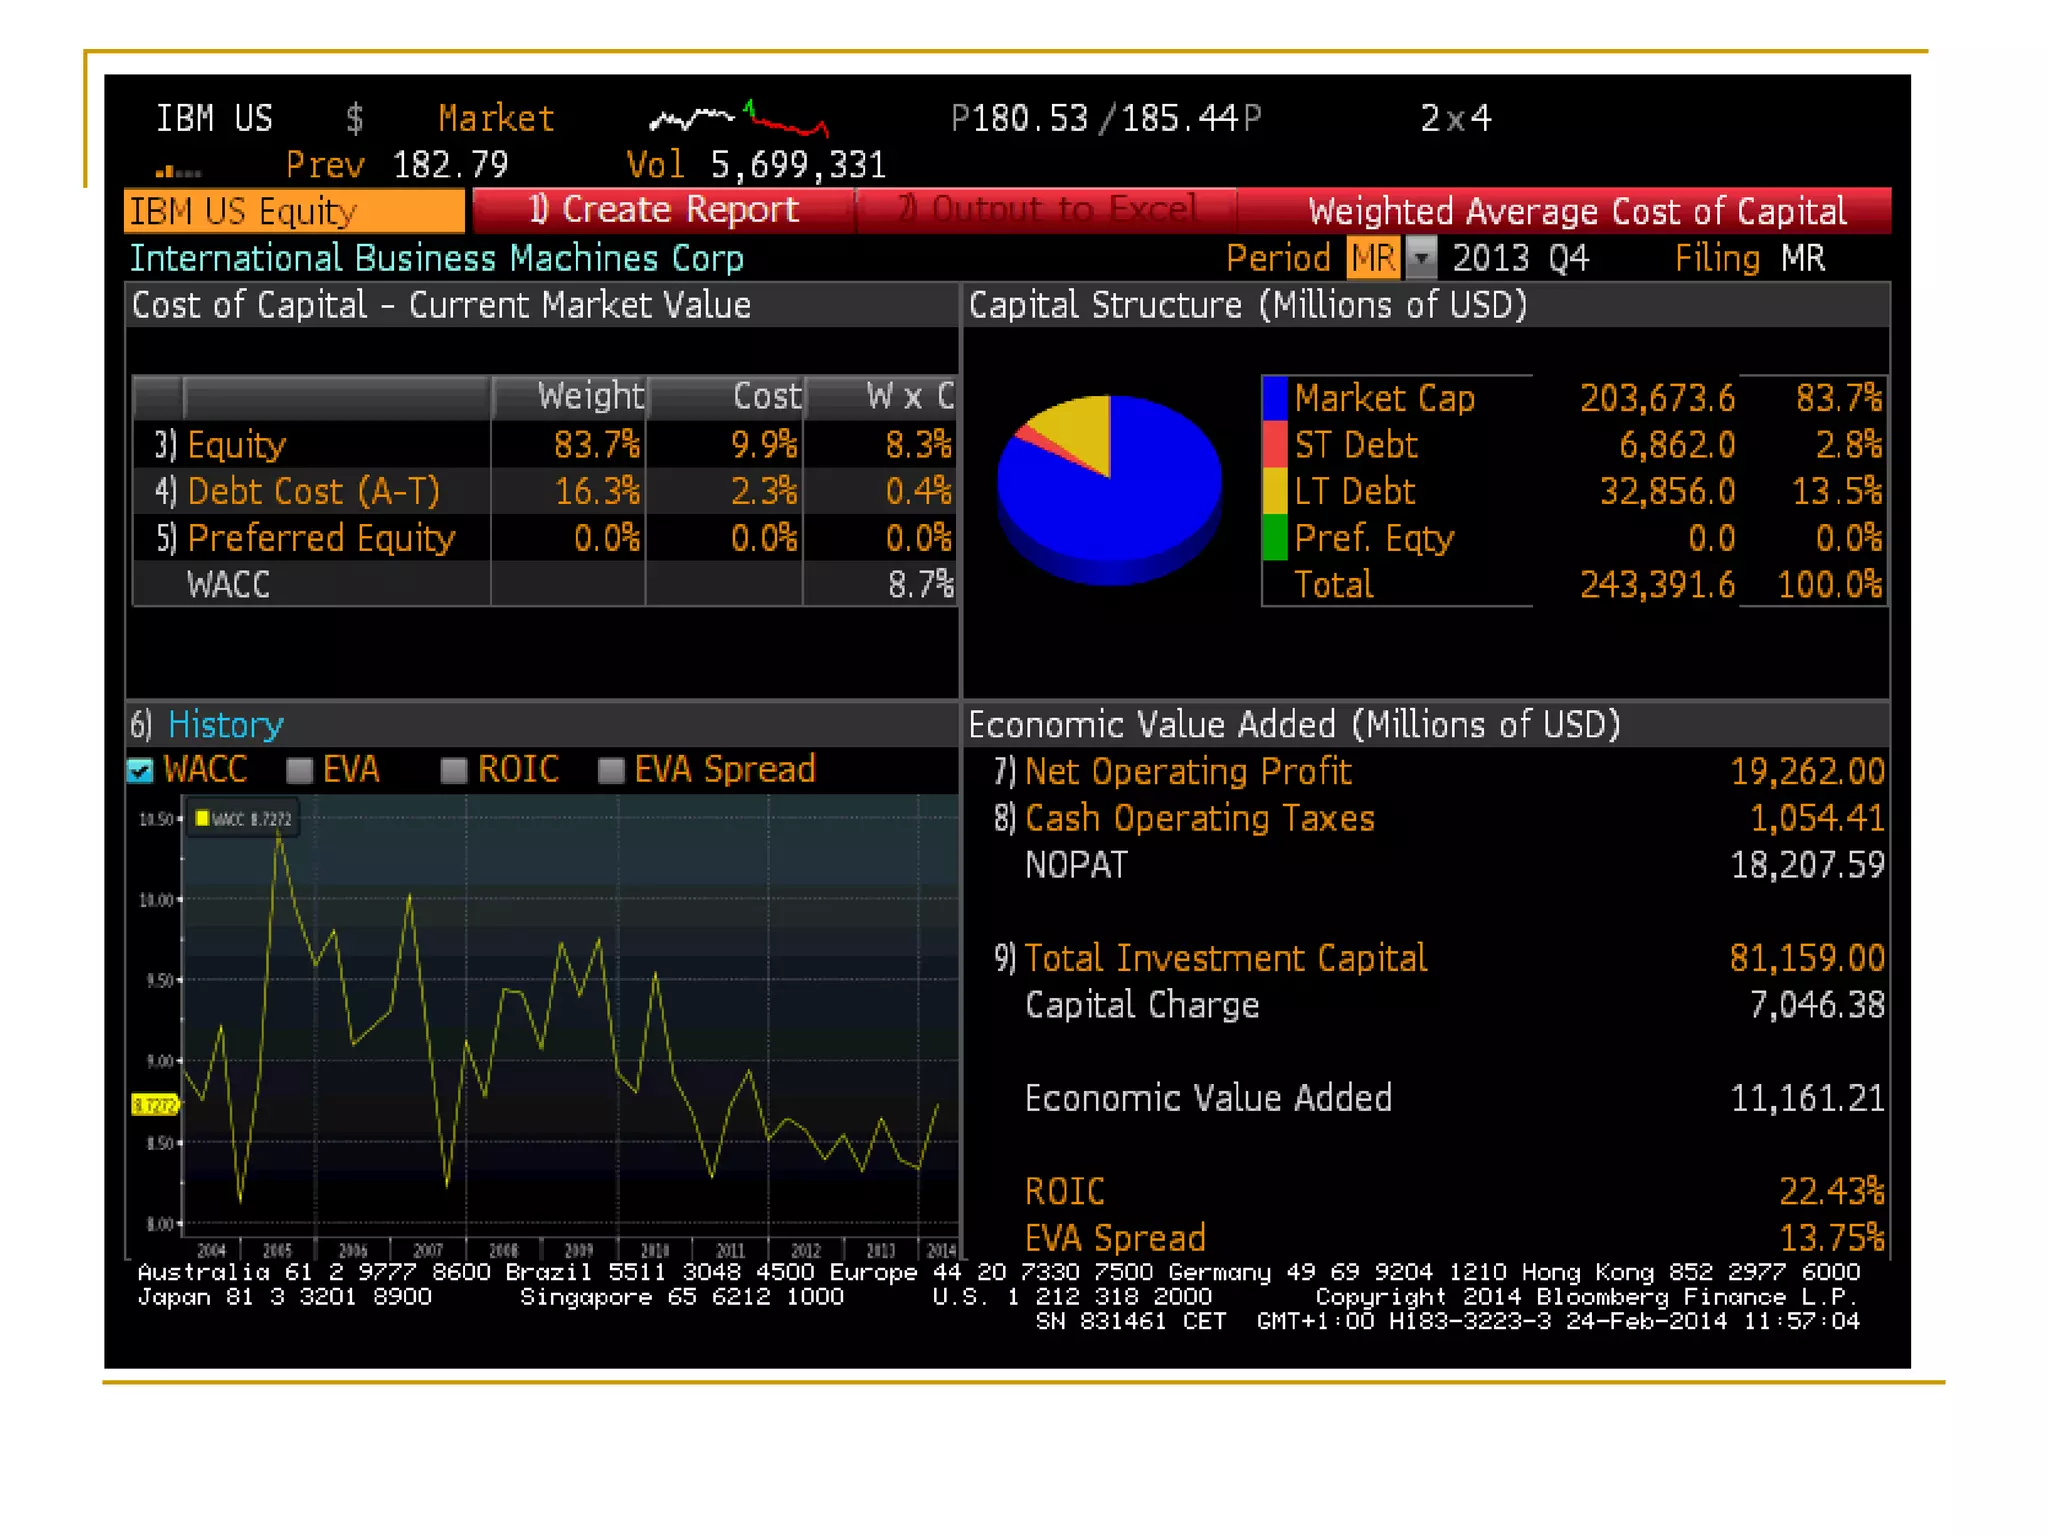Viewport: 2048px width, 1536px height.
Task: Click the Period MR selector field
Action: coord(1372,258)
